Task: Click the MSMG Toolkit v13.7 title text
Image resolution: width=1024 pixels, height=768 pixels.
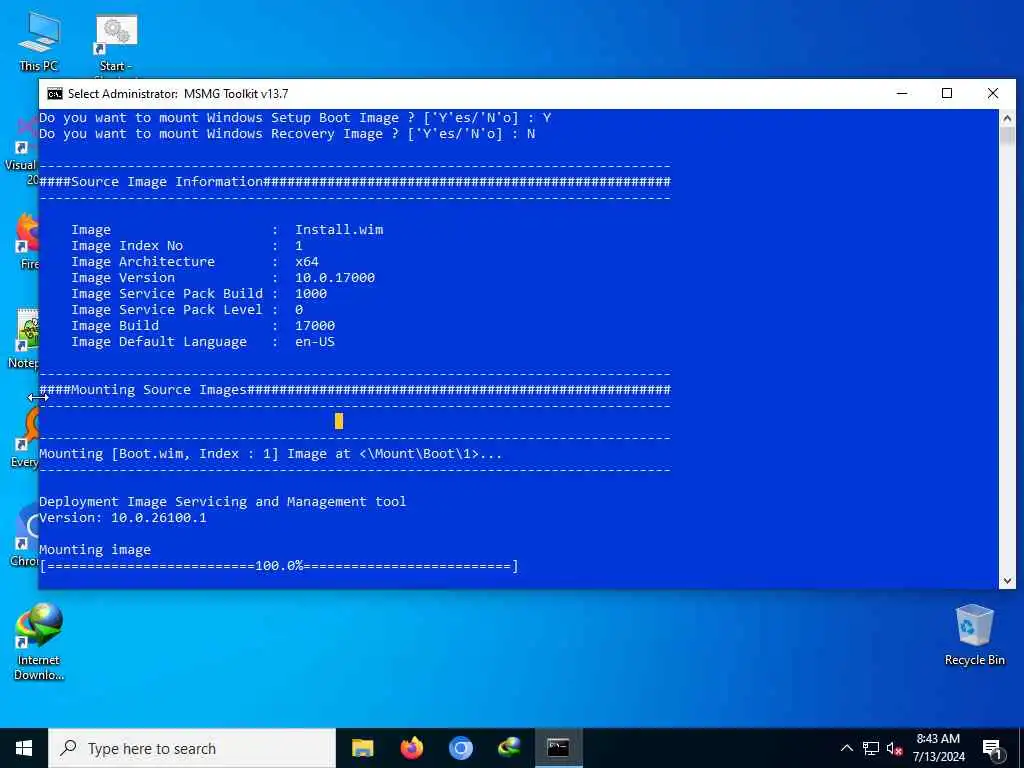Action: point(236,93)
